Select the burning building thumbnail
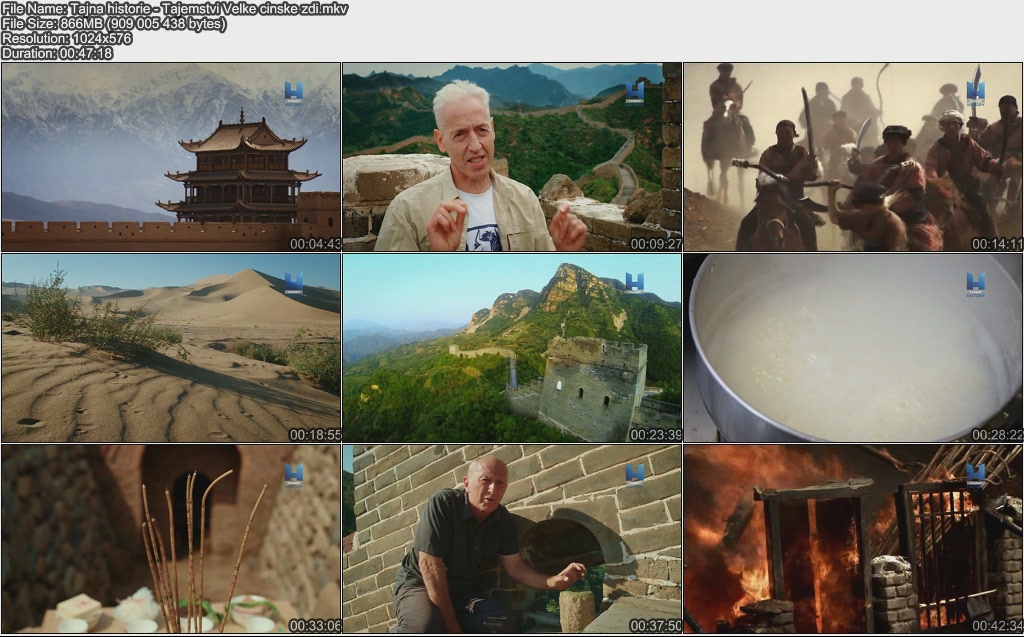This screenshot has width=1024, height=637. (x=853, y=538)
